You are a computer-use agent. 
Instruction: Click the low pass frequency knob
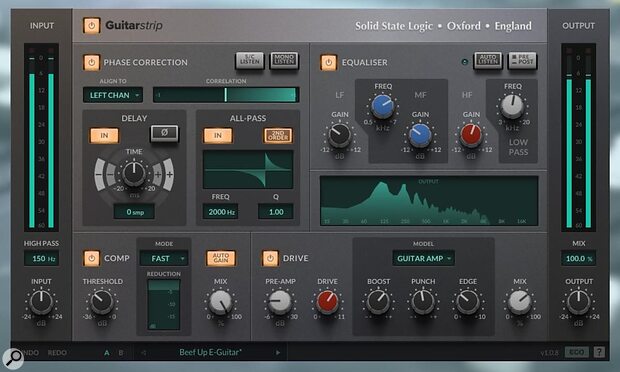click(512, 106)
